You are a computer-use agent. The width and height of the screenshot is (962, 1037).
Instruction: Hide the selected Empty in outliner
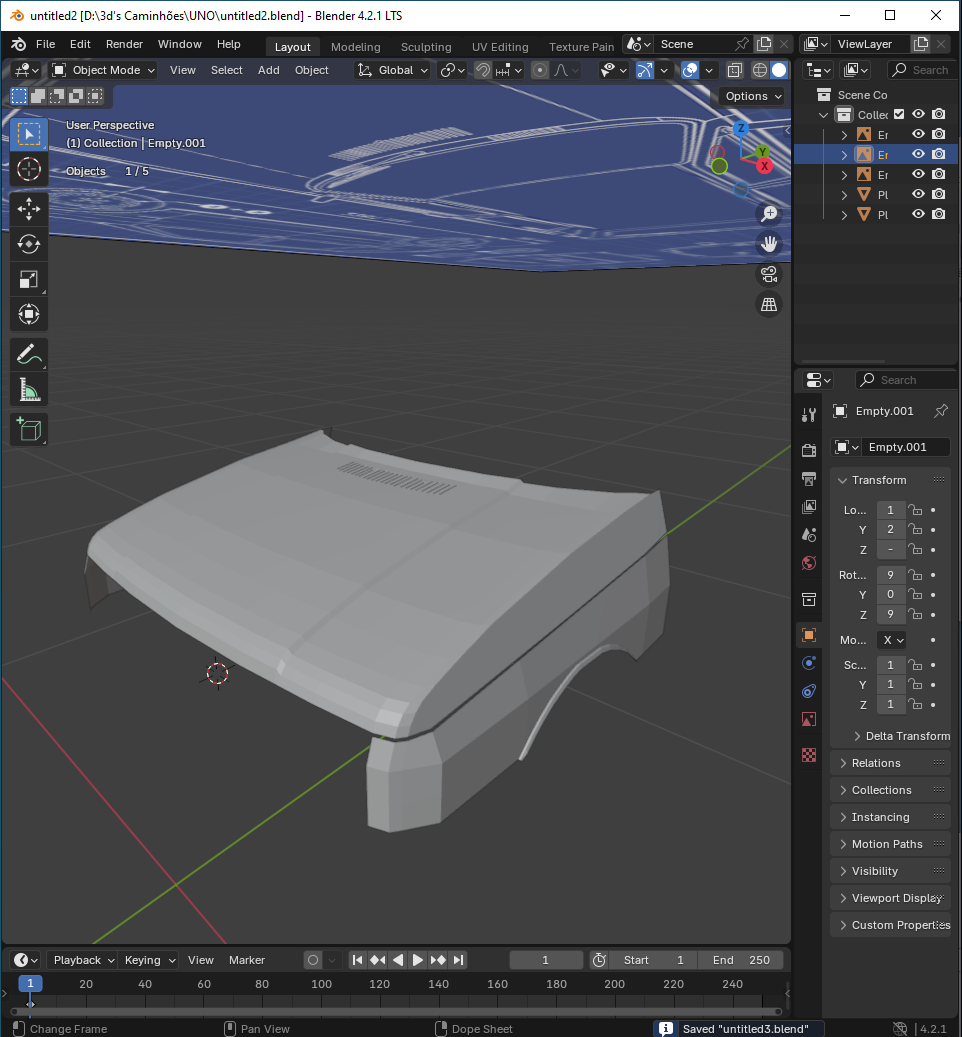(x=918, y=154)
